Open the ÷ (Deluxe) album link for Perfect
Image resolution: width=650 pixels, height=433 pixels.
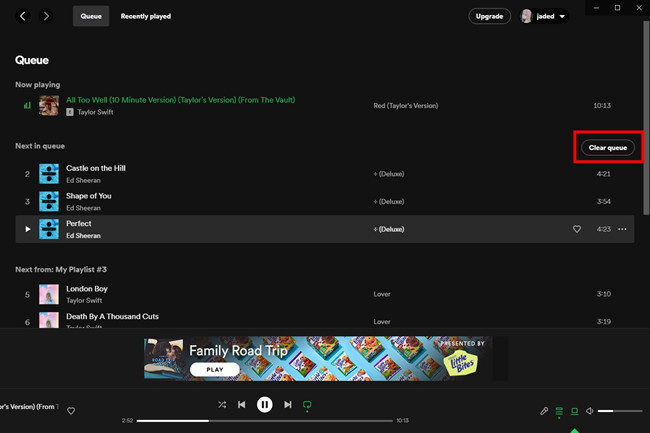tap(388, 229)
